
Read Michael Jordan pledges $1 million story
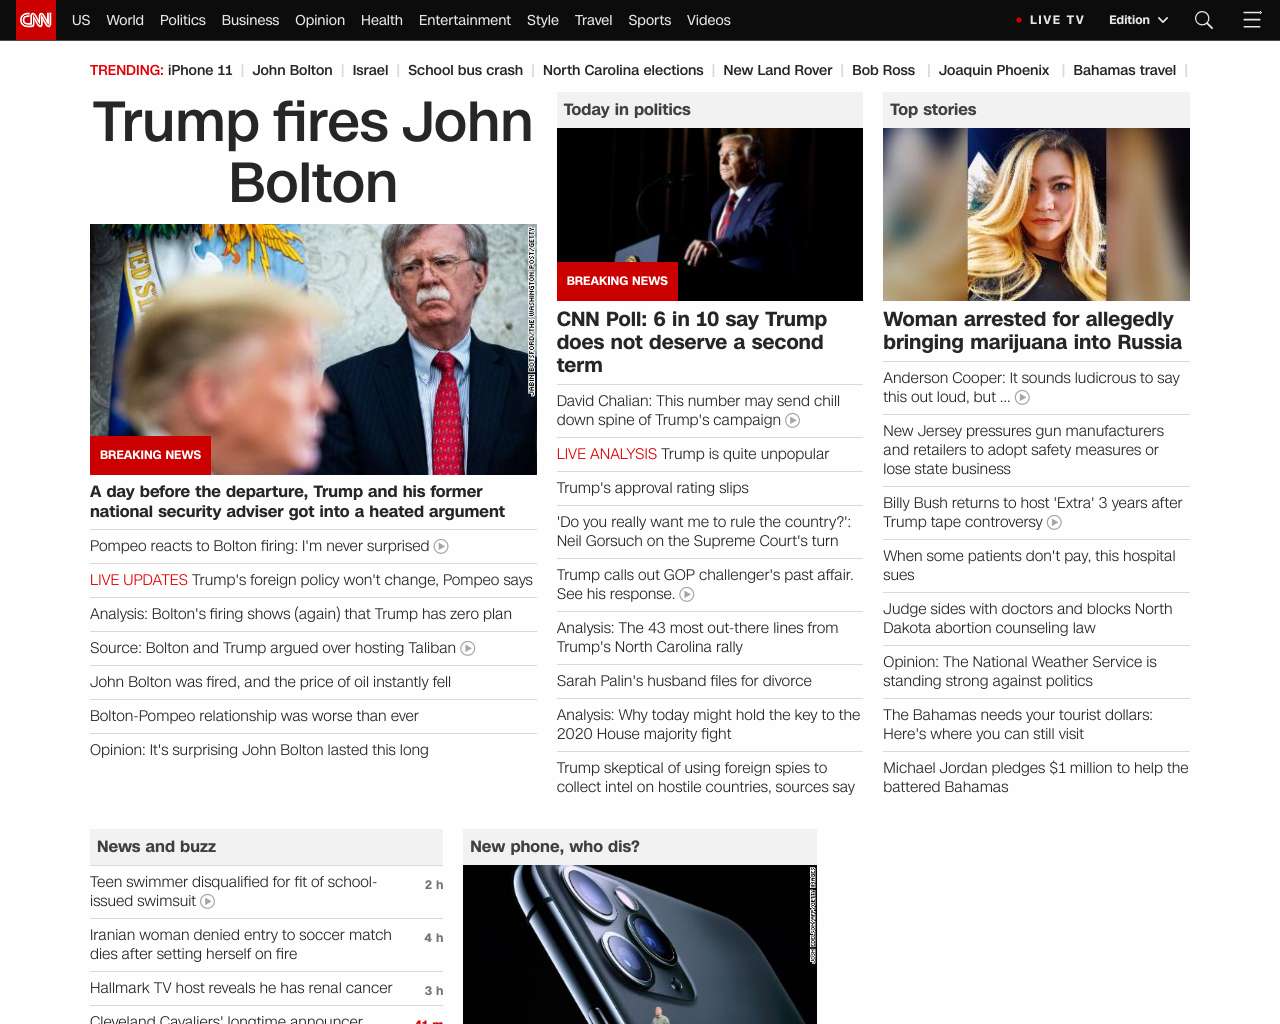pyautogui.click(x=1036, y=777)
